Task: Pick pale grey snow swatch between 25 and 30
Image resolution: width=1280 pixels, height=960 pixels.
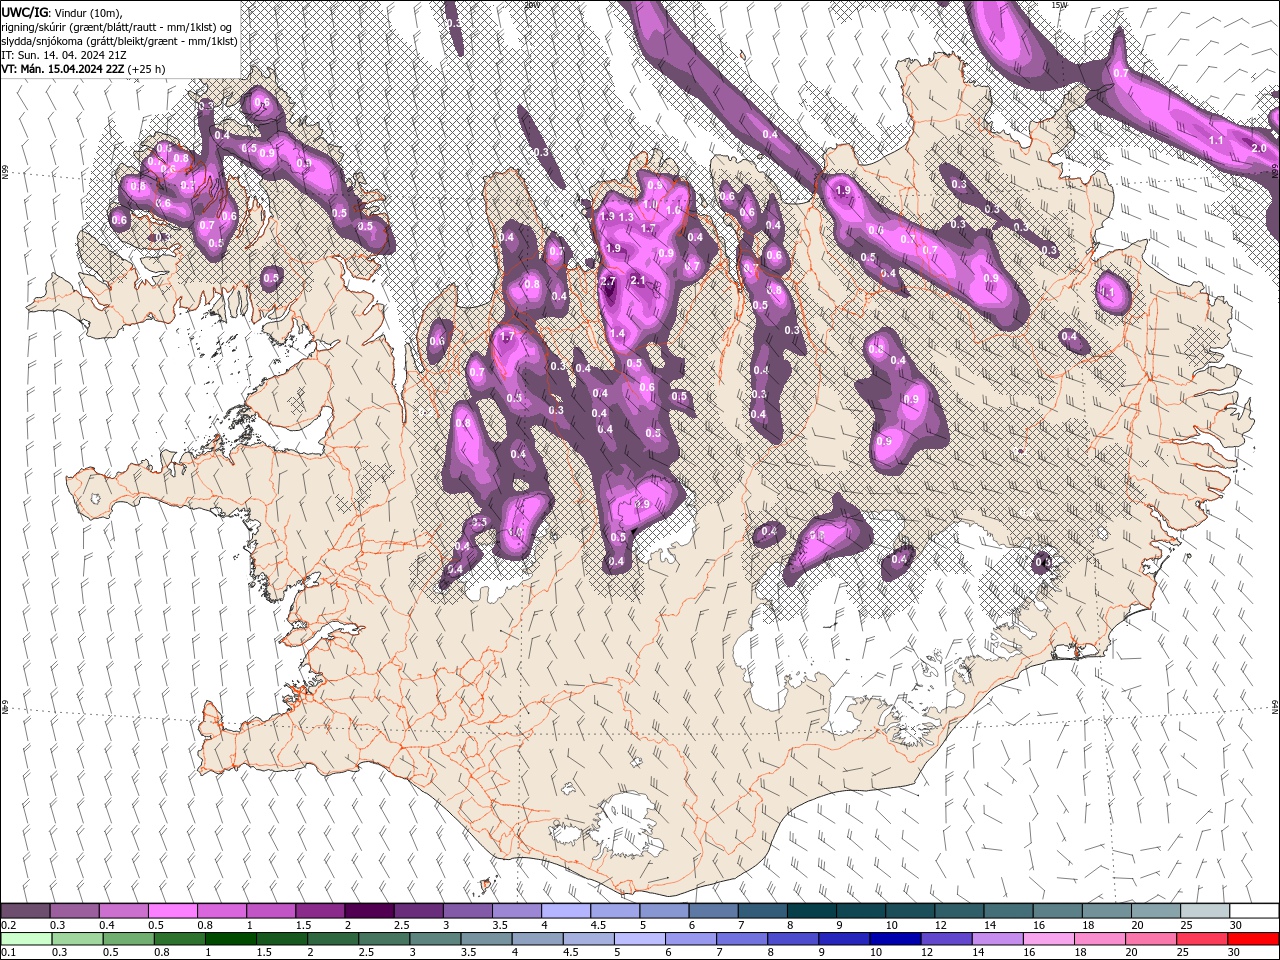Action: (x=1206, y=911)
